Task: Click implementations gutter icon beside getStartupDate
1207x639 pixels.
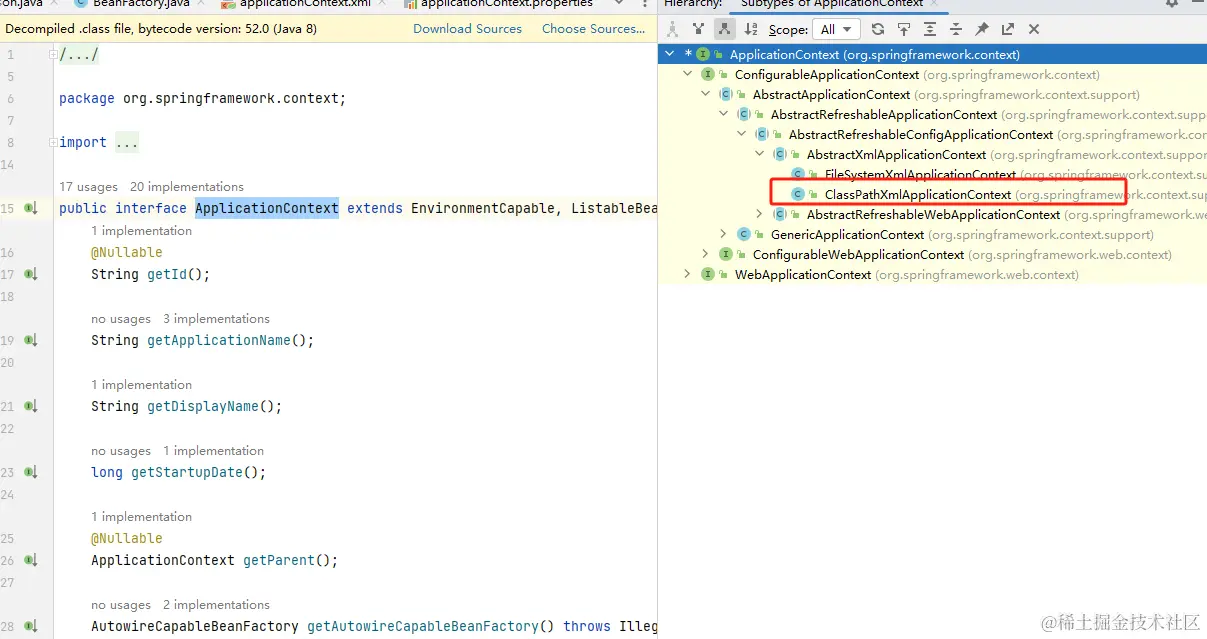Action: pos(31,472)
